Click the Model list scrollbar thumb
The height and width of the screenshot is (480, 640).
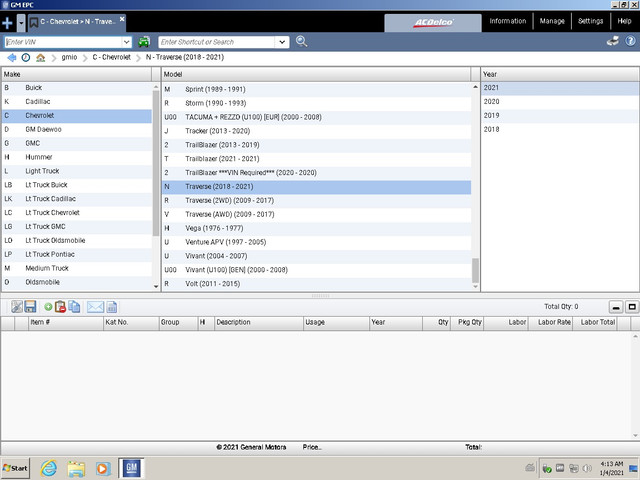pos(475,270)
